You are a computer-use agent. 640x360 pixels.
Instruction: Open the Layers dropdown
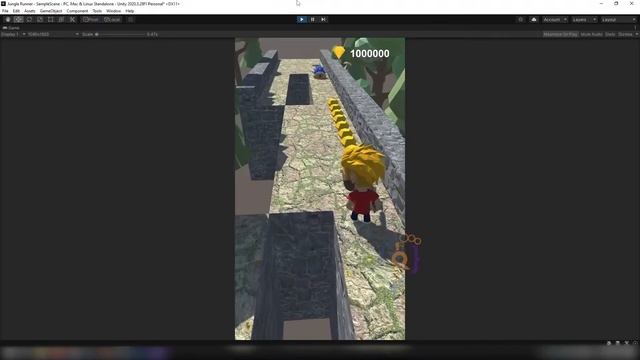(x=584, y=20)
